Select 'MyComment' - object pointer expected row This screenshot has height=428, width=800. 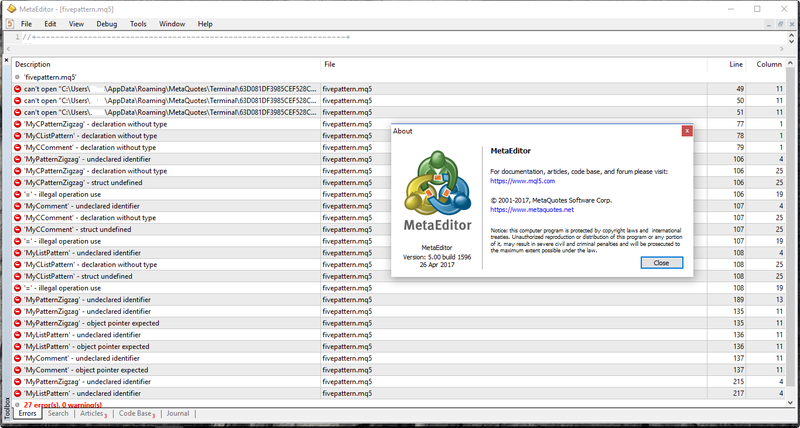(x=398, y=370)
